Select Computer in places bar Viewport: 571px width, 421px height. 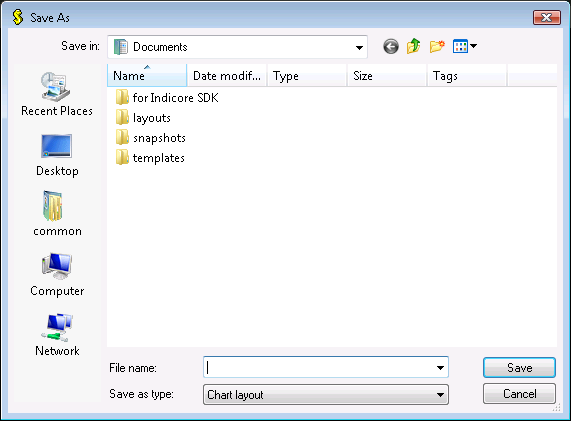(x=57, y=275)
